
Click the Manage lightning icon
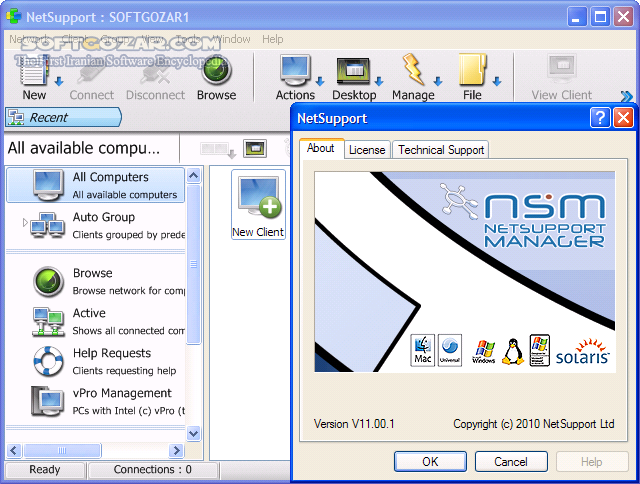click(413, 70)
